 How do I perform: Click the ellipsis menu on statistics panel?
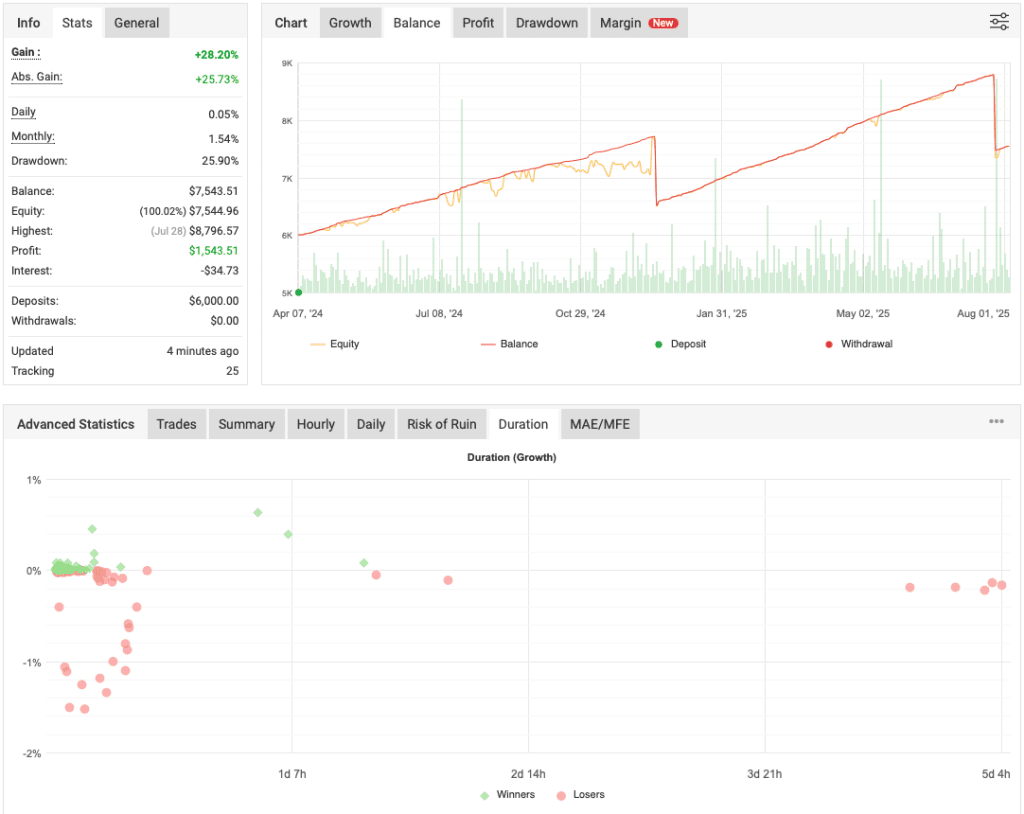click(996, 421)
